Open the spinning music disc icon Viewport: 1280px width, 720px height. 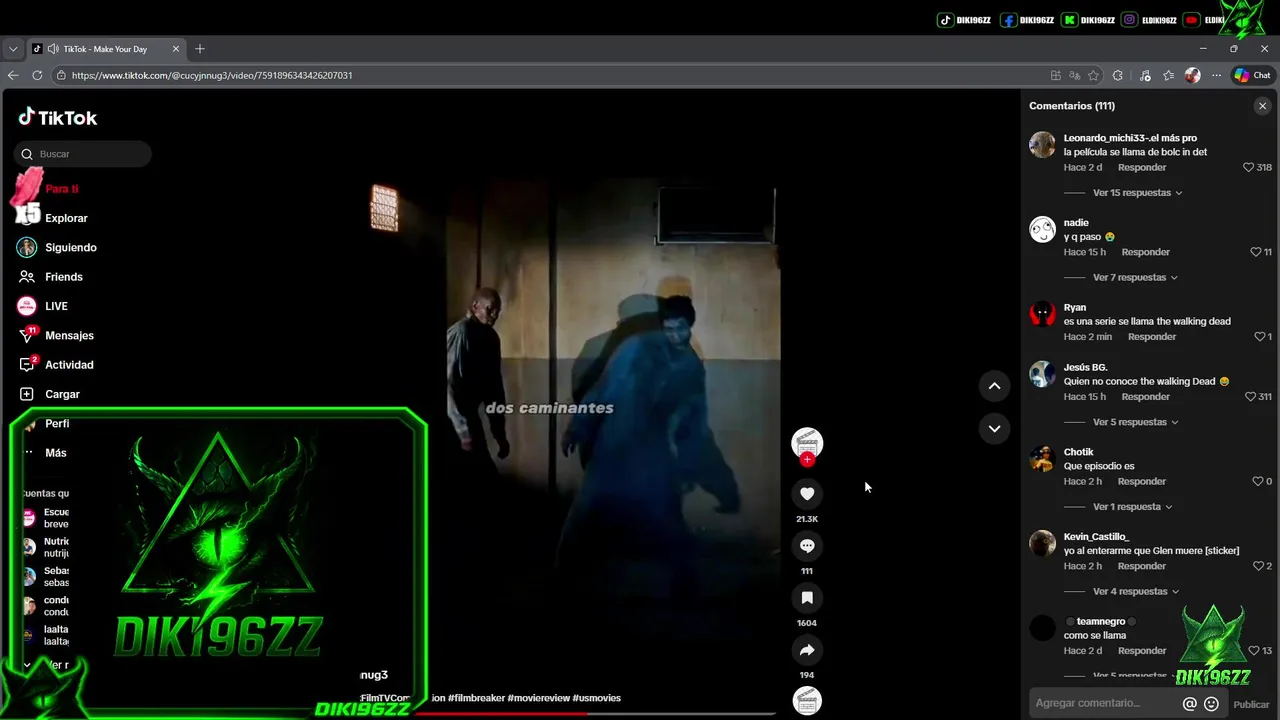point(807,701)
